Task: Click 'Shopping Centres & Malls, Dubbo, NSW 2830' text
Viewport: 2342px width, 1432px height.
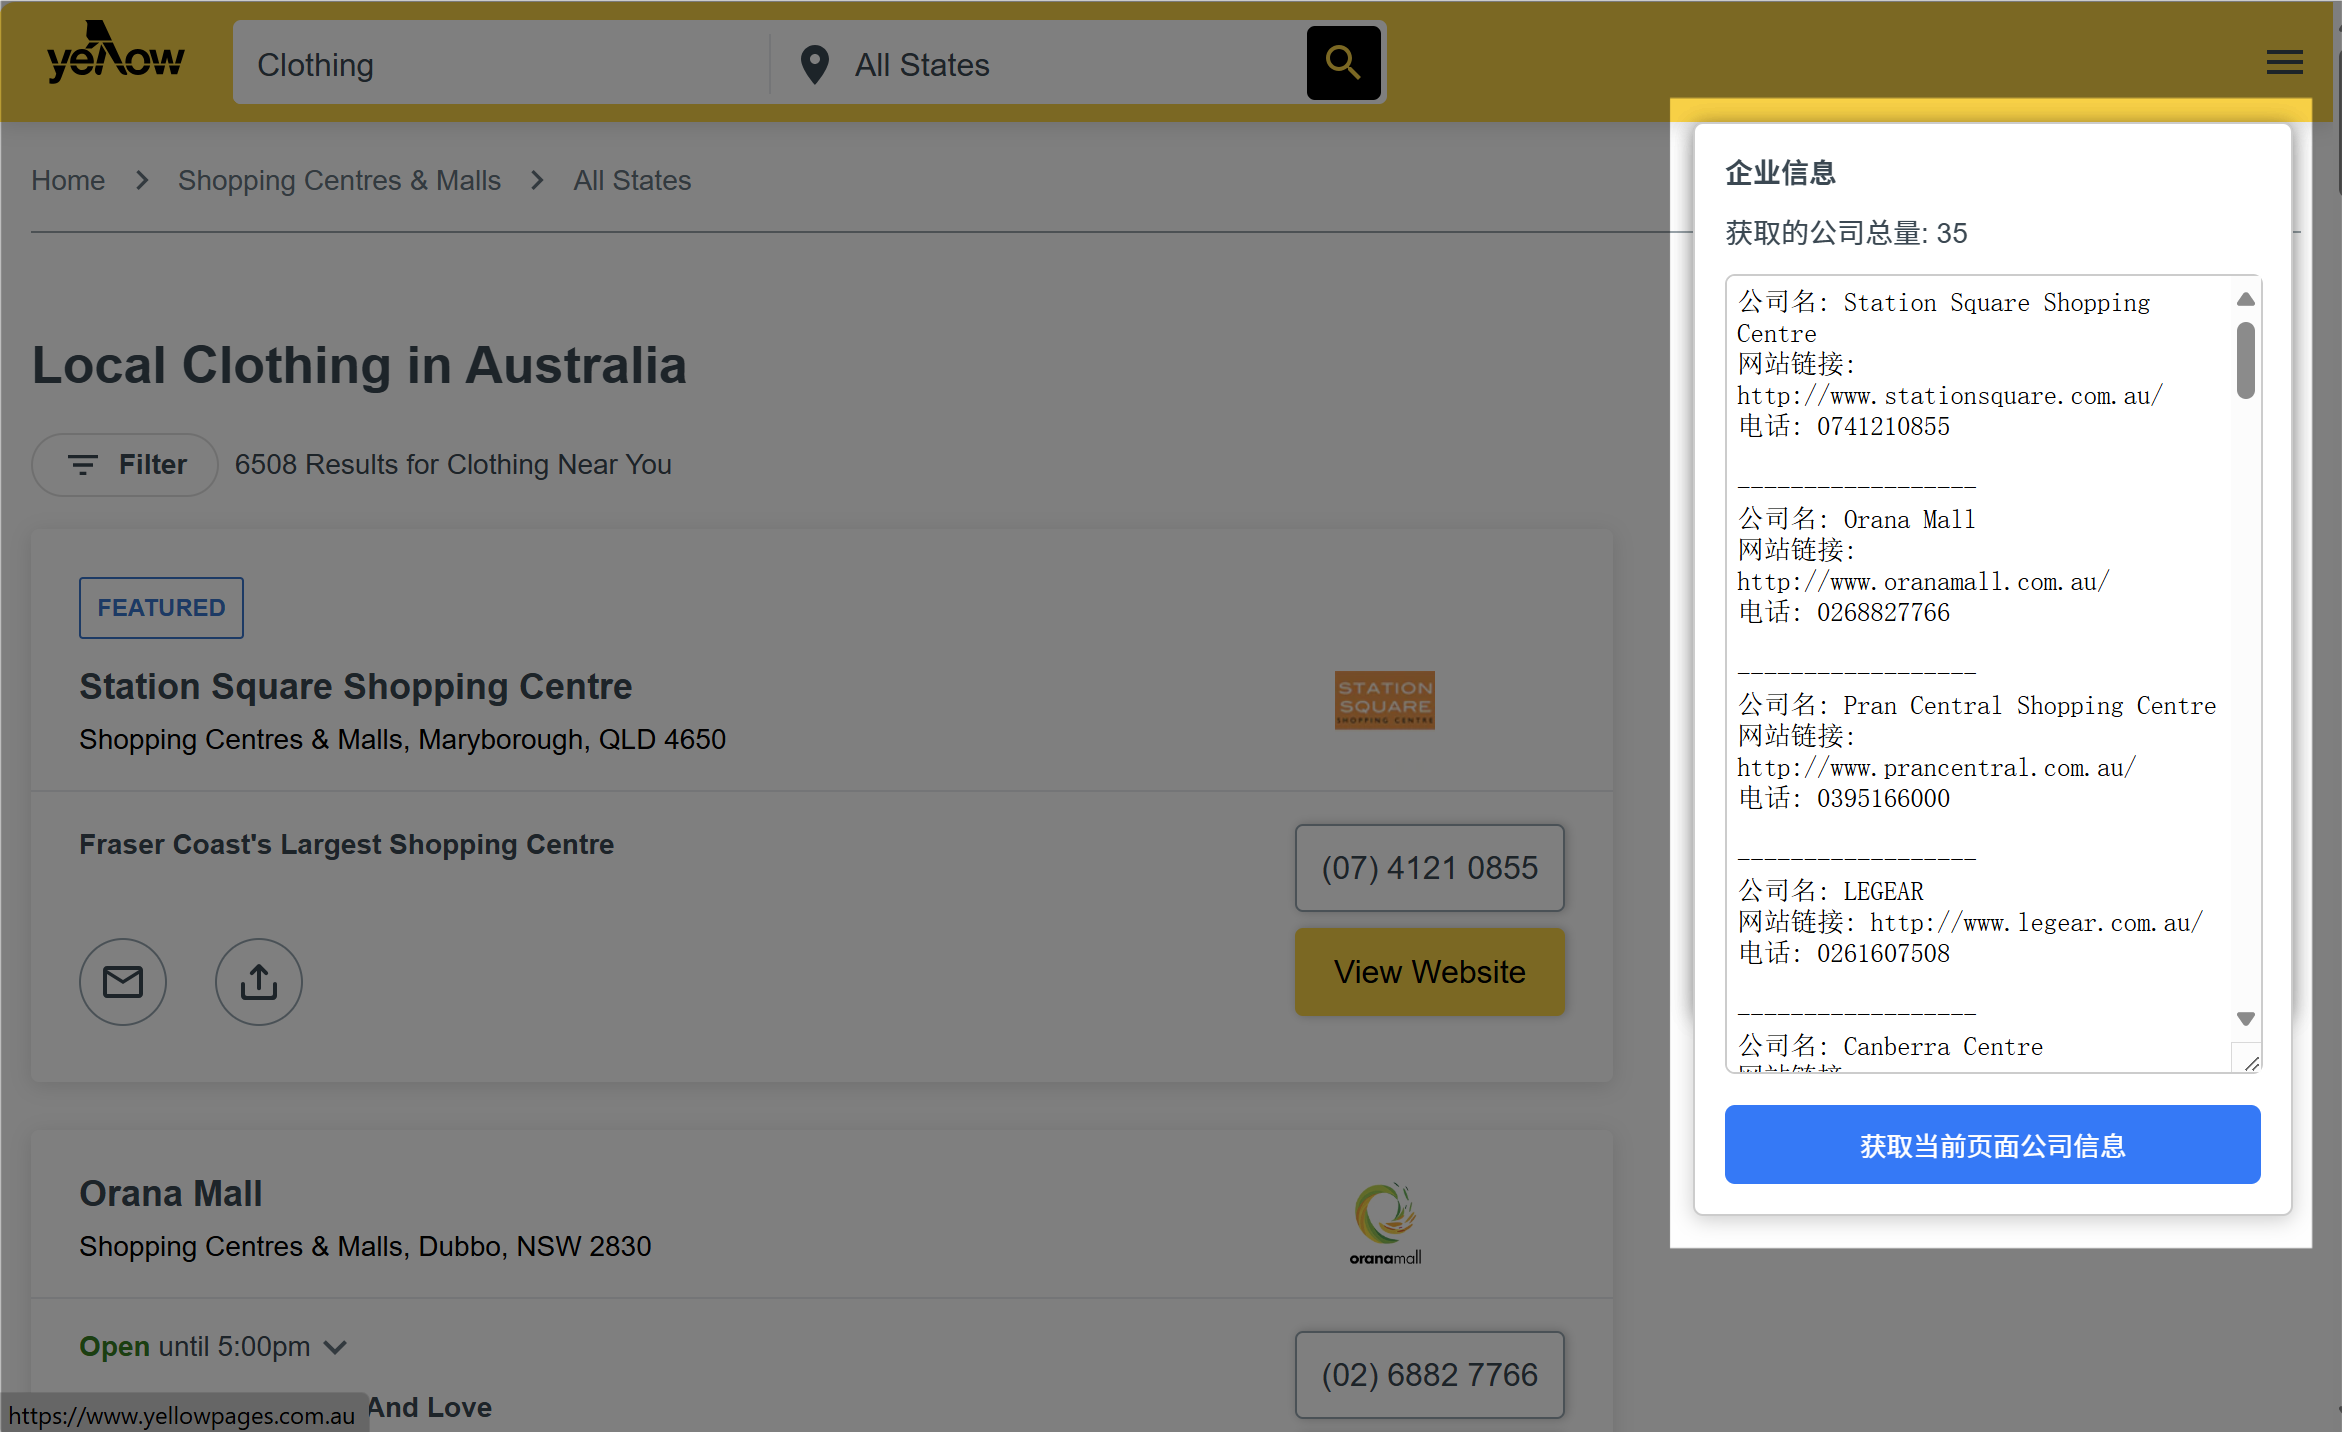Action: (366, 1247)
